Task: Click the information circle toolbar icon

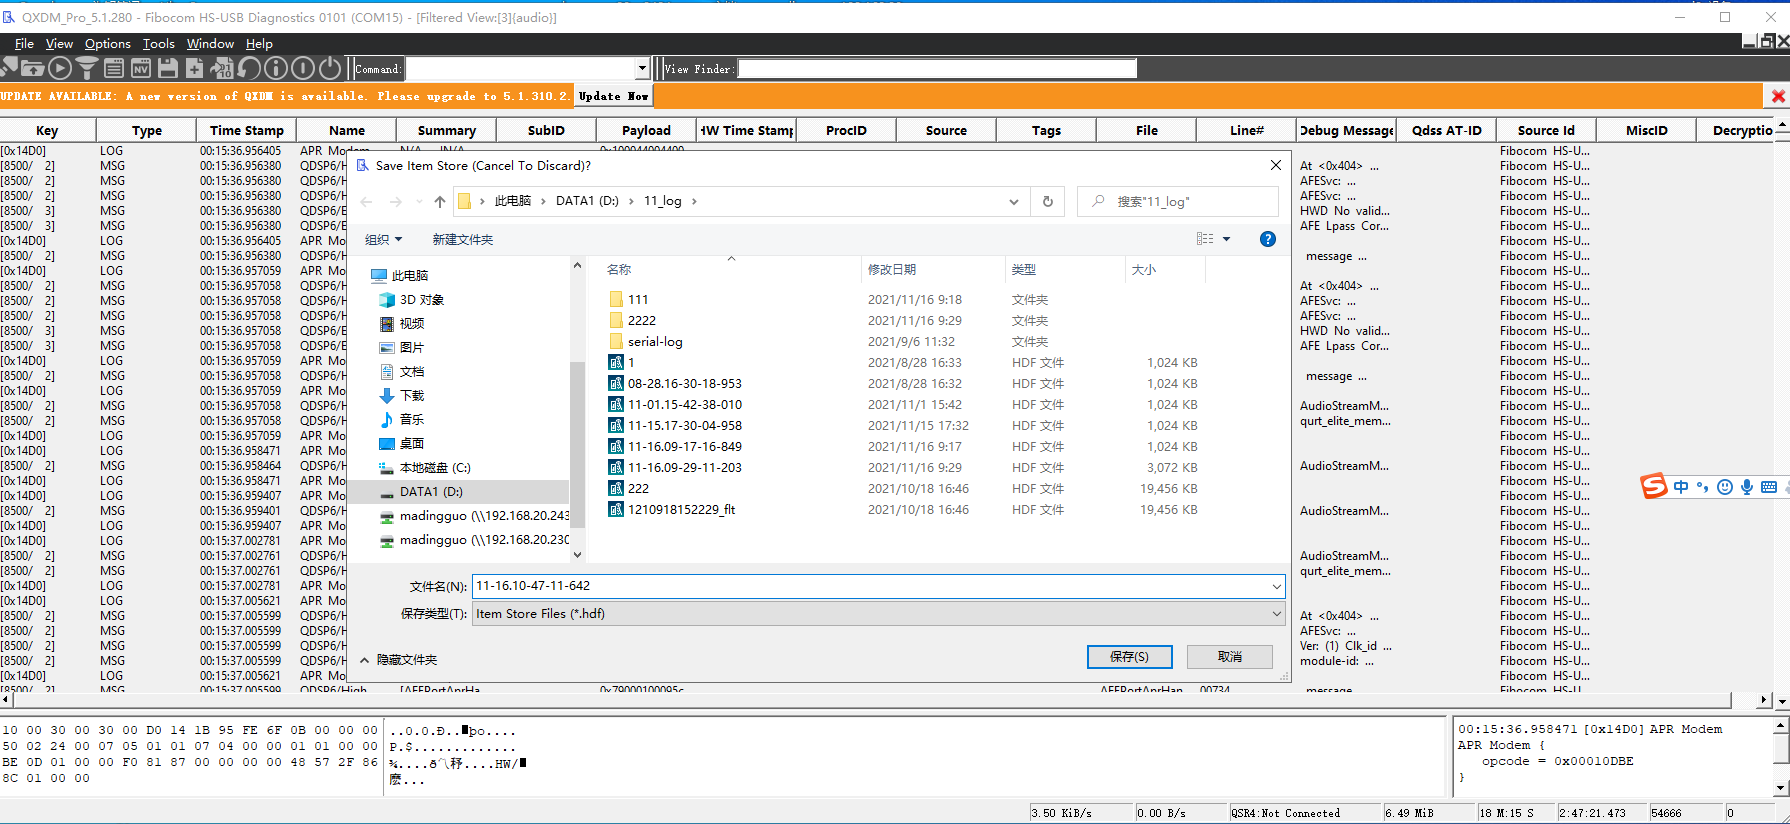Action: (276, 68)
